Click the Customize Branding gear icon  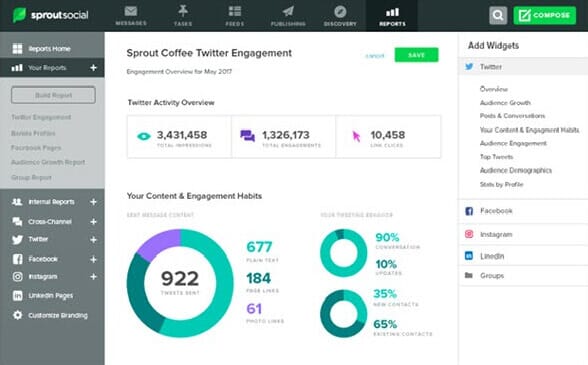pyautogui.click(x=17, y=315)
